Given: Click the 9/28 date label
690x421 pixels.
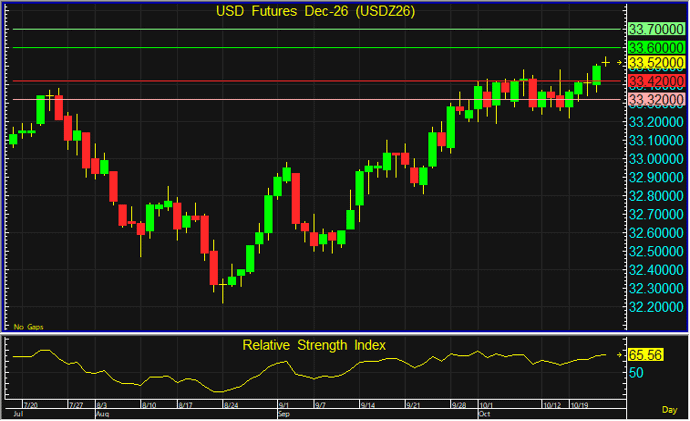Looking at the screenshot, I should point(459,405).
